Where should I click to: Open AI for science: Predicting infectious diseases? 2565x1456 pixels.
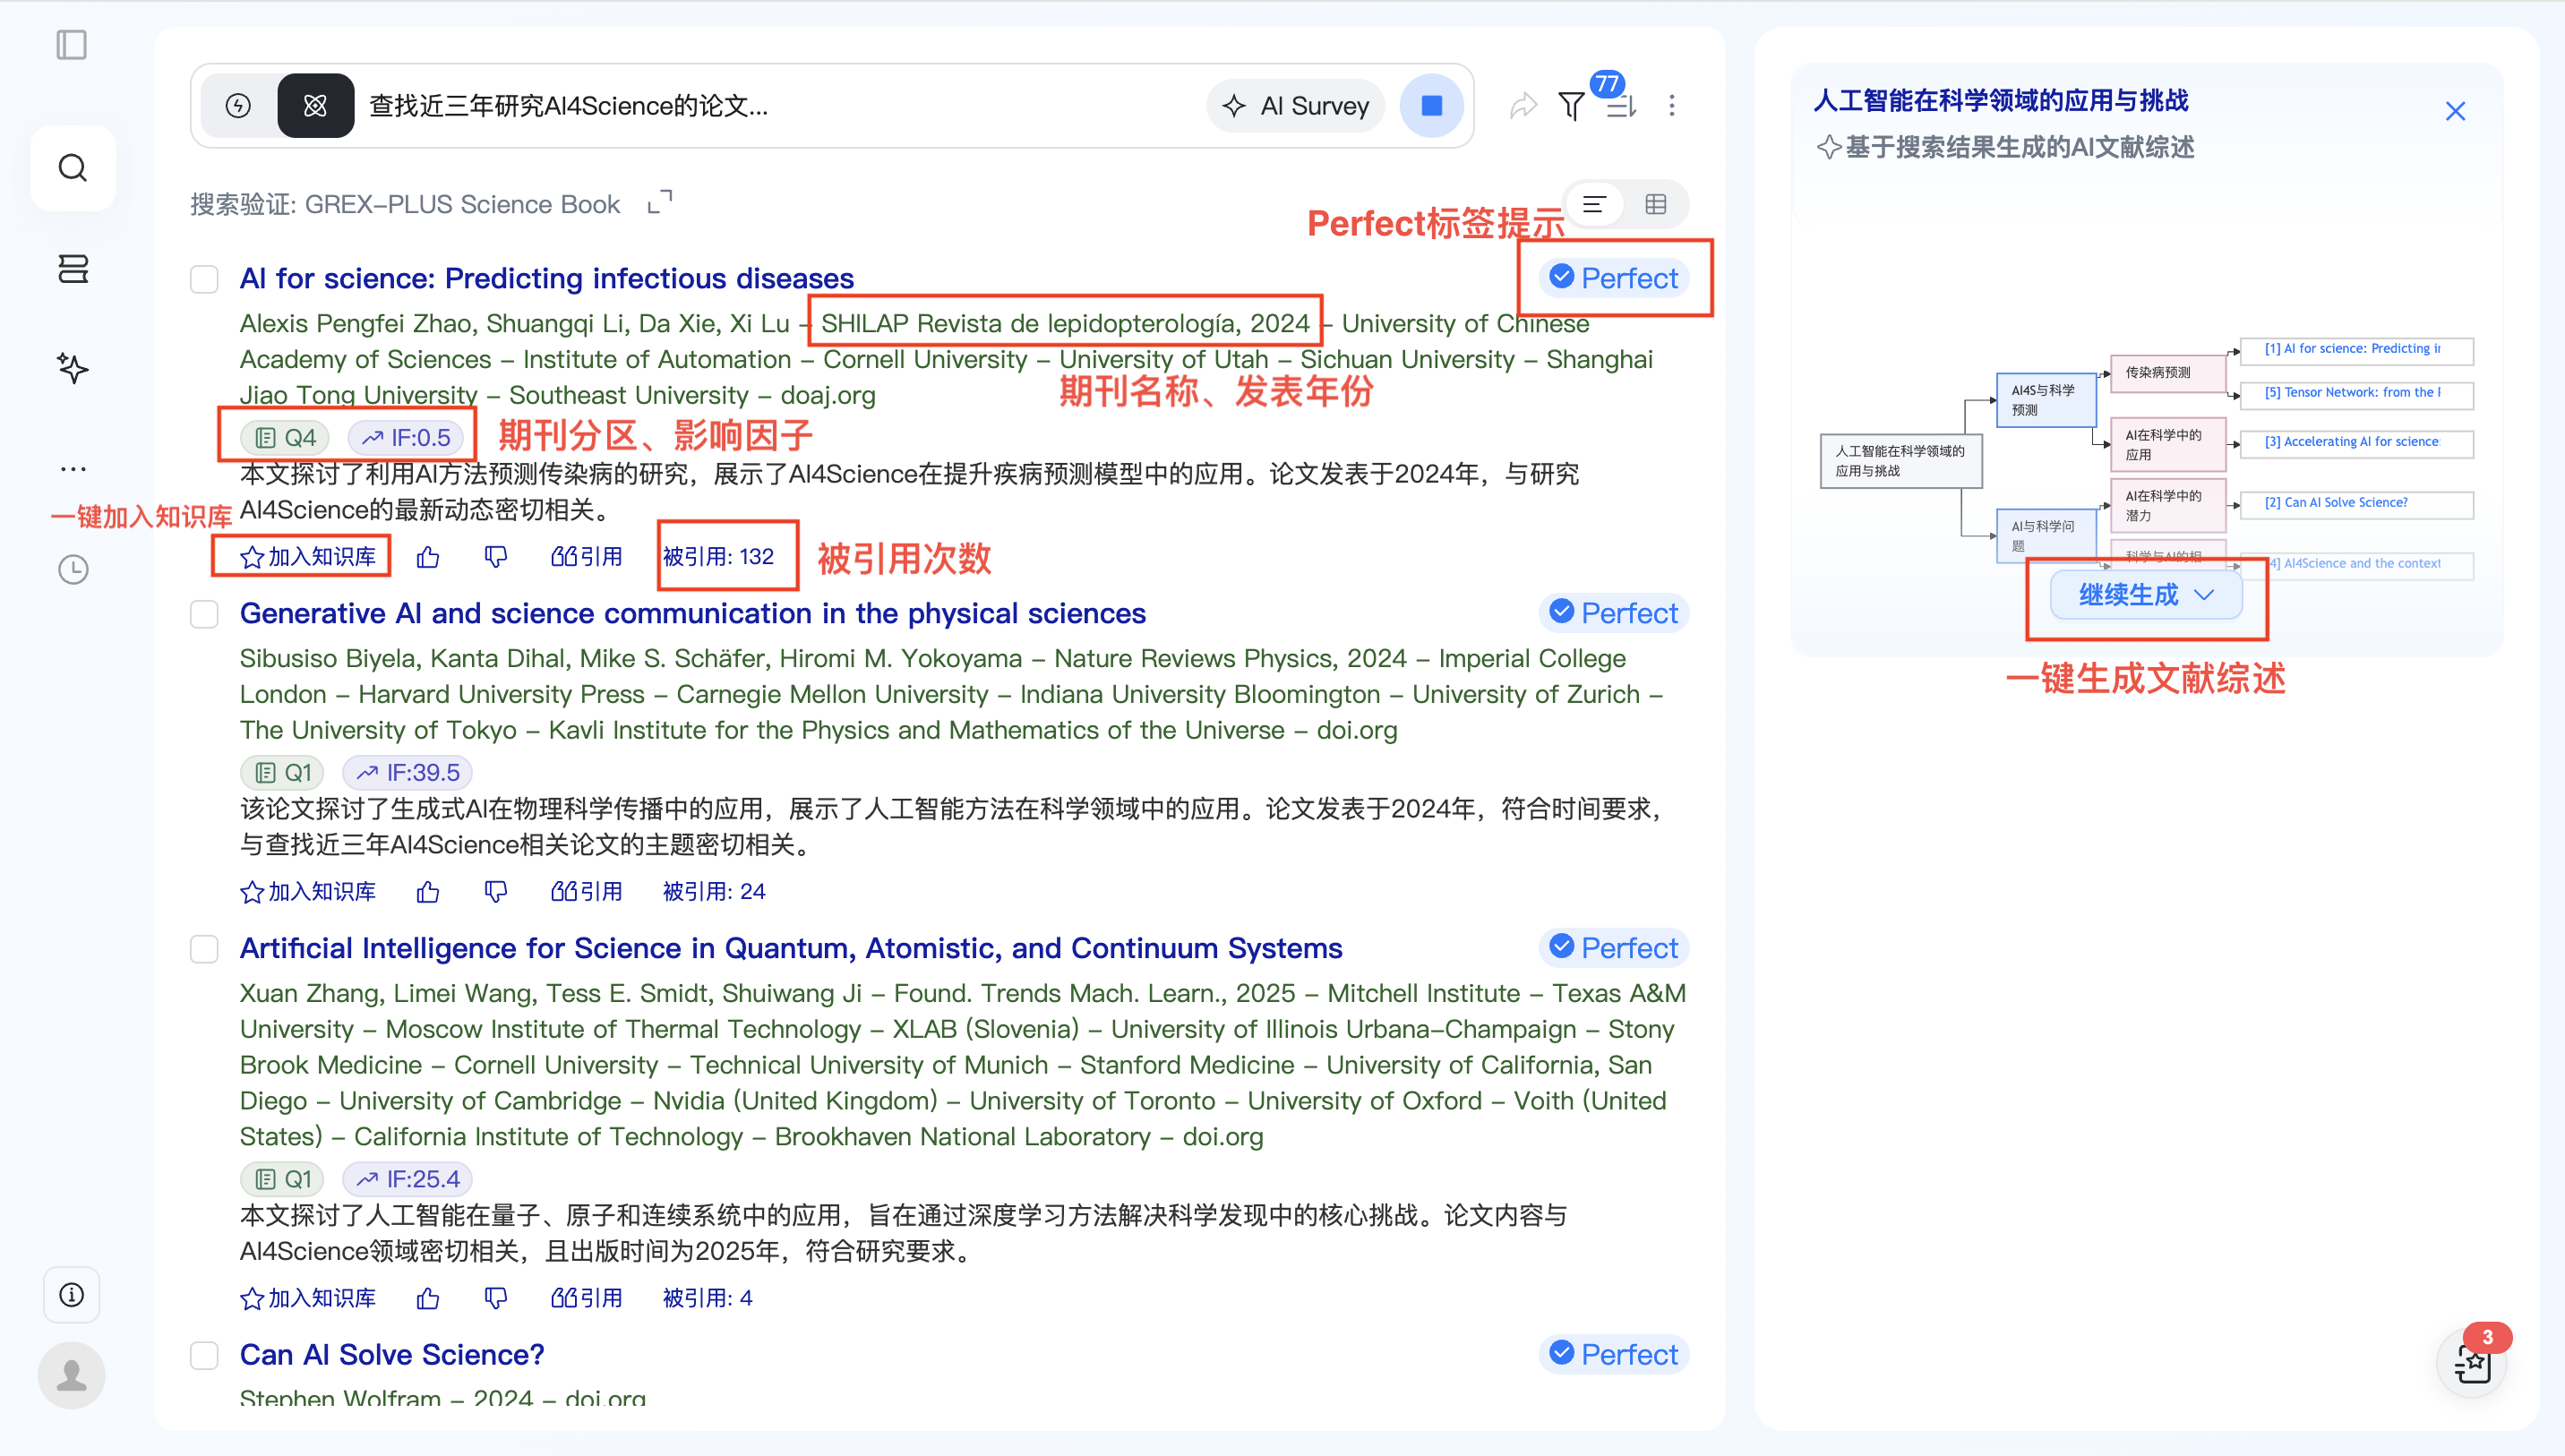[x=547, y=278]
